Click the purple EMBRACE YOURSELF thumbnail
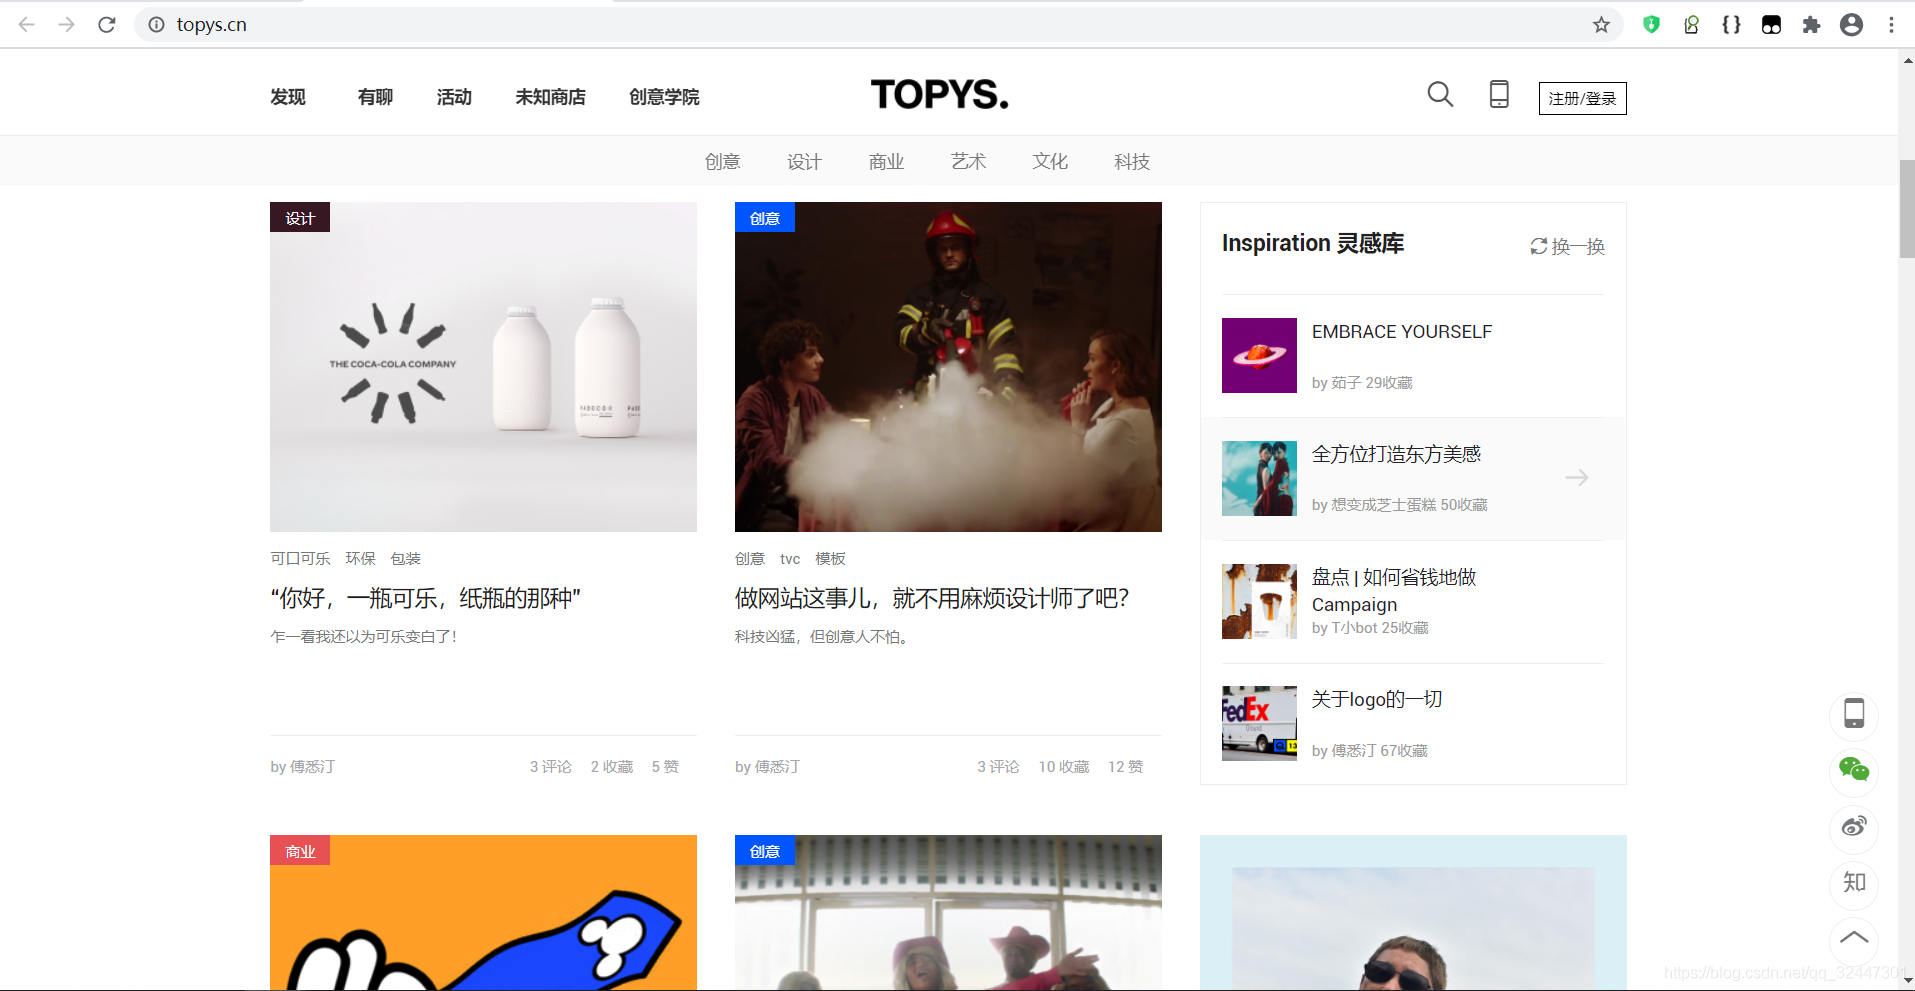The height and width of the screenshot is (991, 1915). tap(1259, 355)
